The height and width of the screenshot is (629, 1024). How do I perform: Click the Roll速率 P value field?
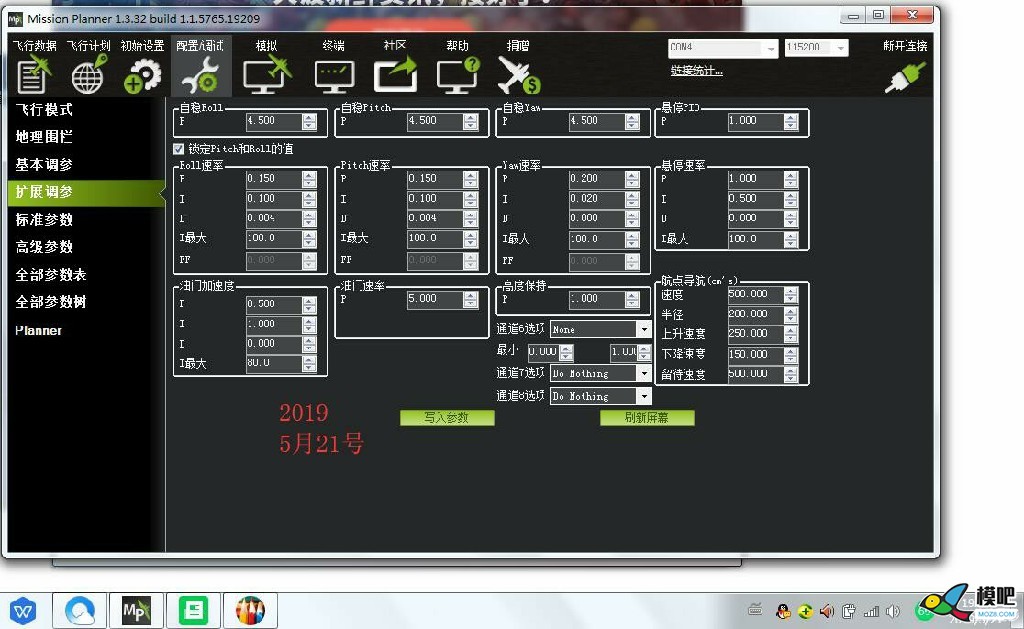point(274,179)
